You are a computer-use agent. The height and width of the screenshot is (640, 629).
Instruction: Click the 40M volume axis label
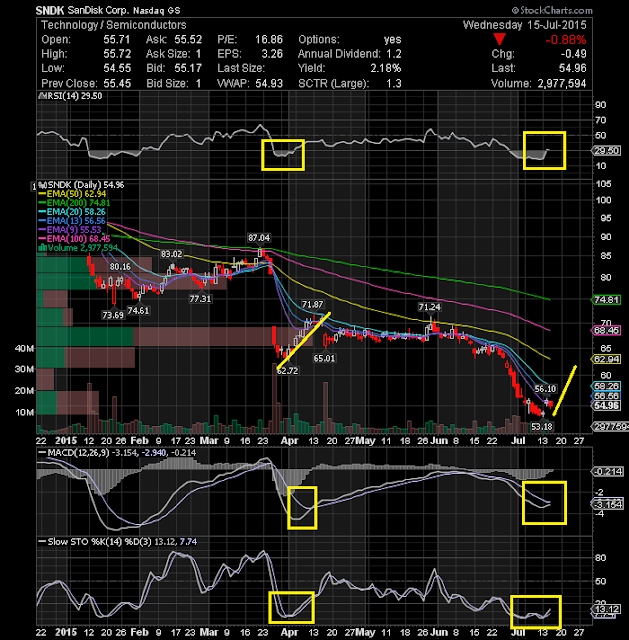(x=24, y=348)
